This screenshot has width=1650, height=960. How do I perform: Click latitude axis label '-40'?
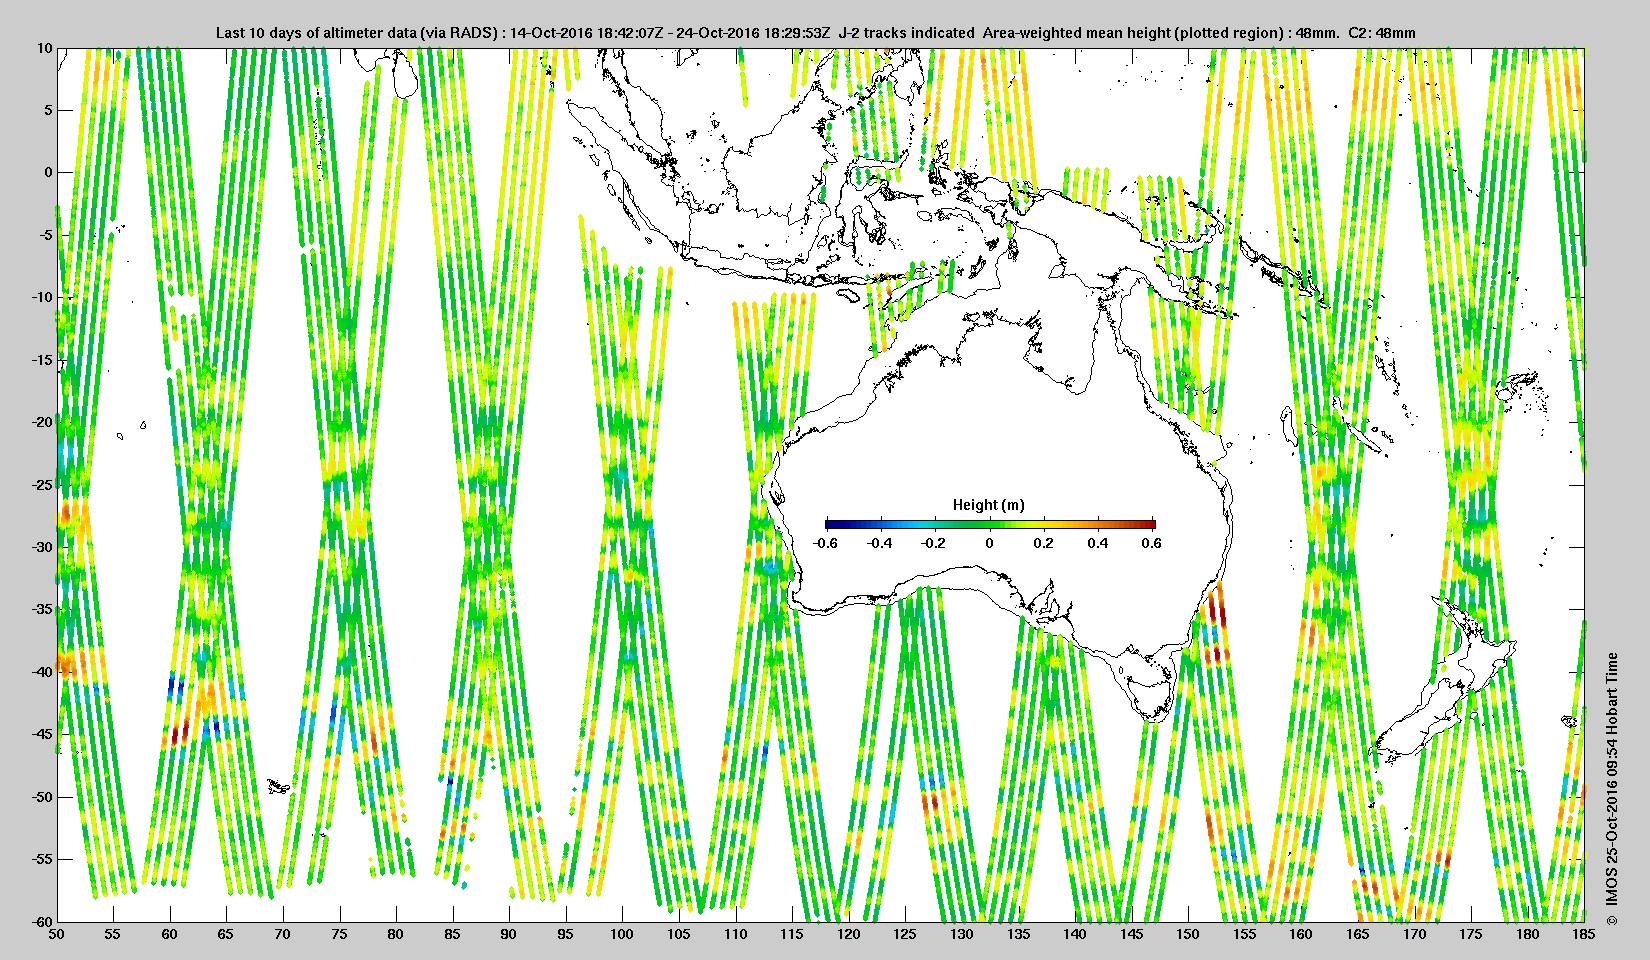[41, 672]
